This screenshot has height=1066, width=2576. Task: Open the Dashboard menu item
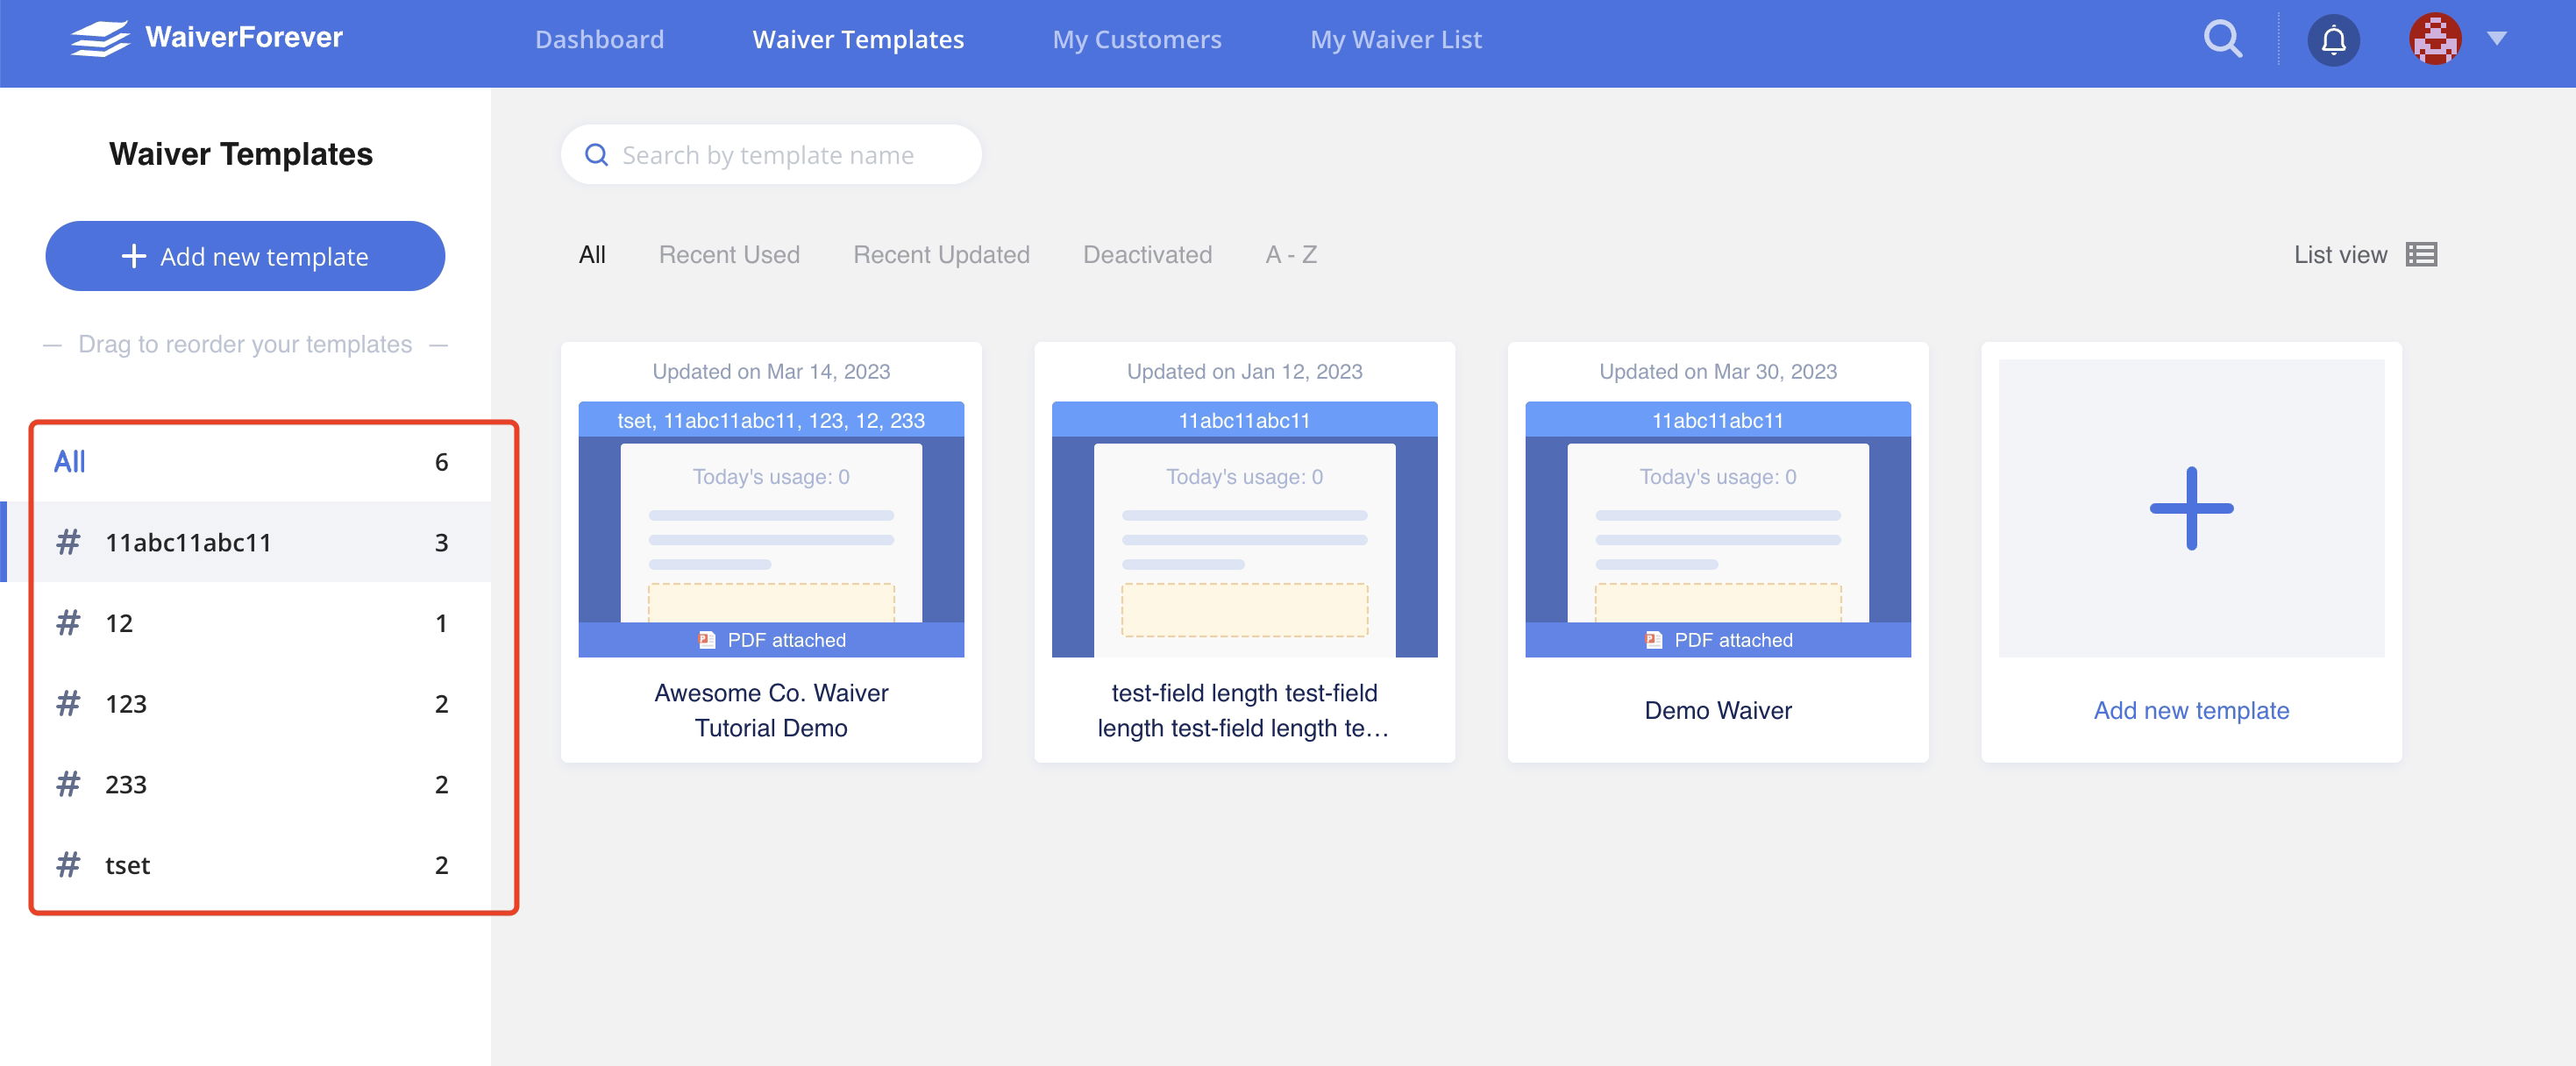pos(599,40)
